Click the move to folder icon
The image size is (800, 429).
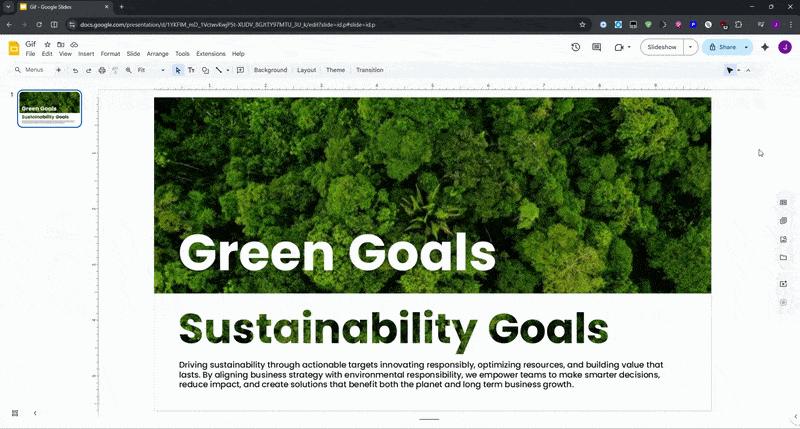tap(61, 44)
